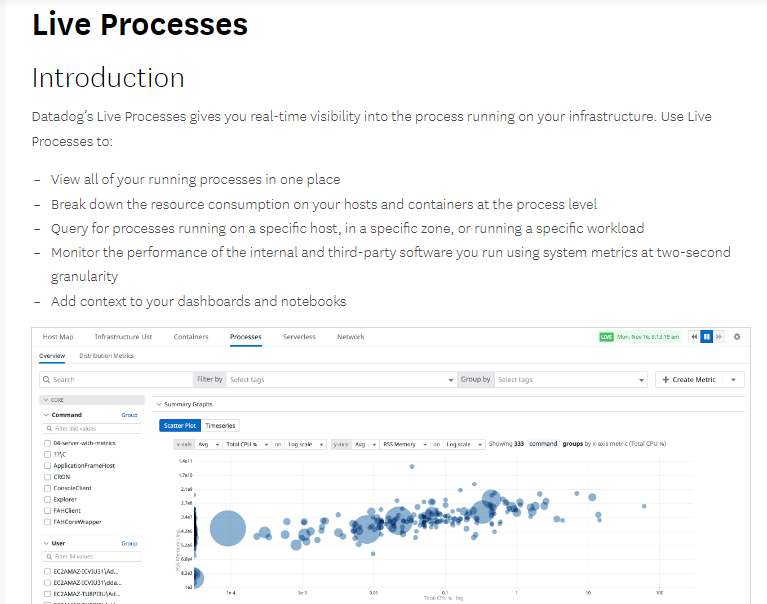Click Group link beside Command
The image size is (767, 604).
(x=129, y=415)
